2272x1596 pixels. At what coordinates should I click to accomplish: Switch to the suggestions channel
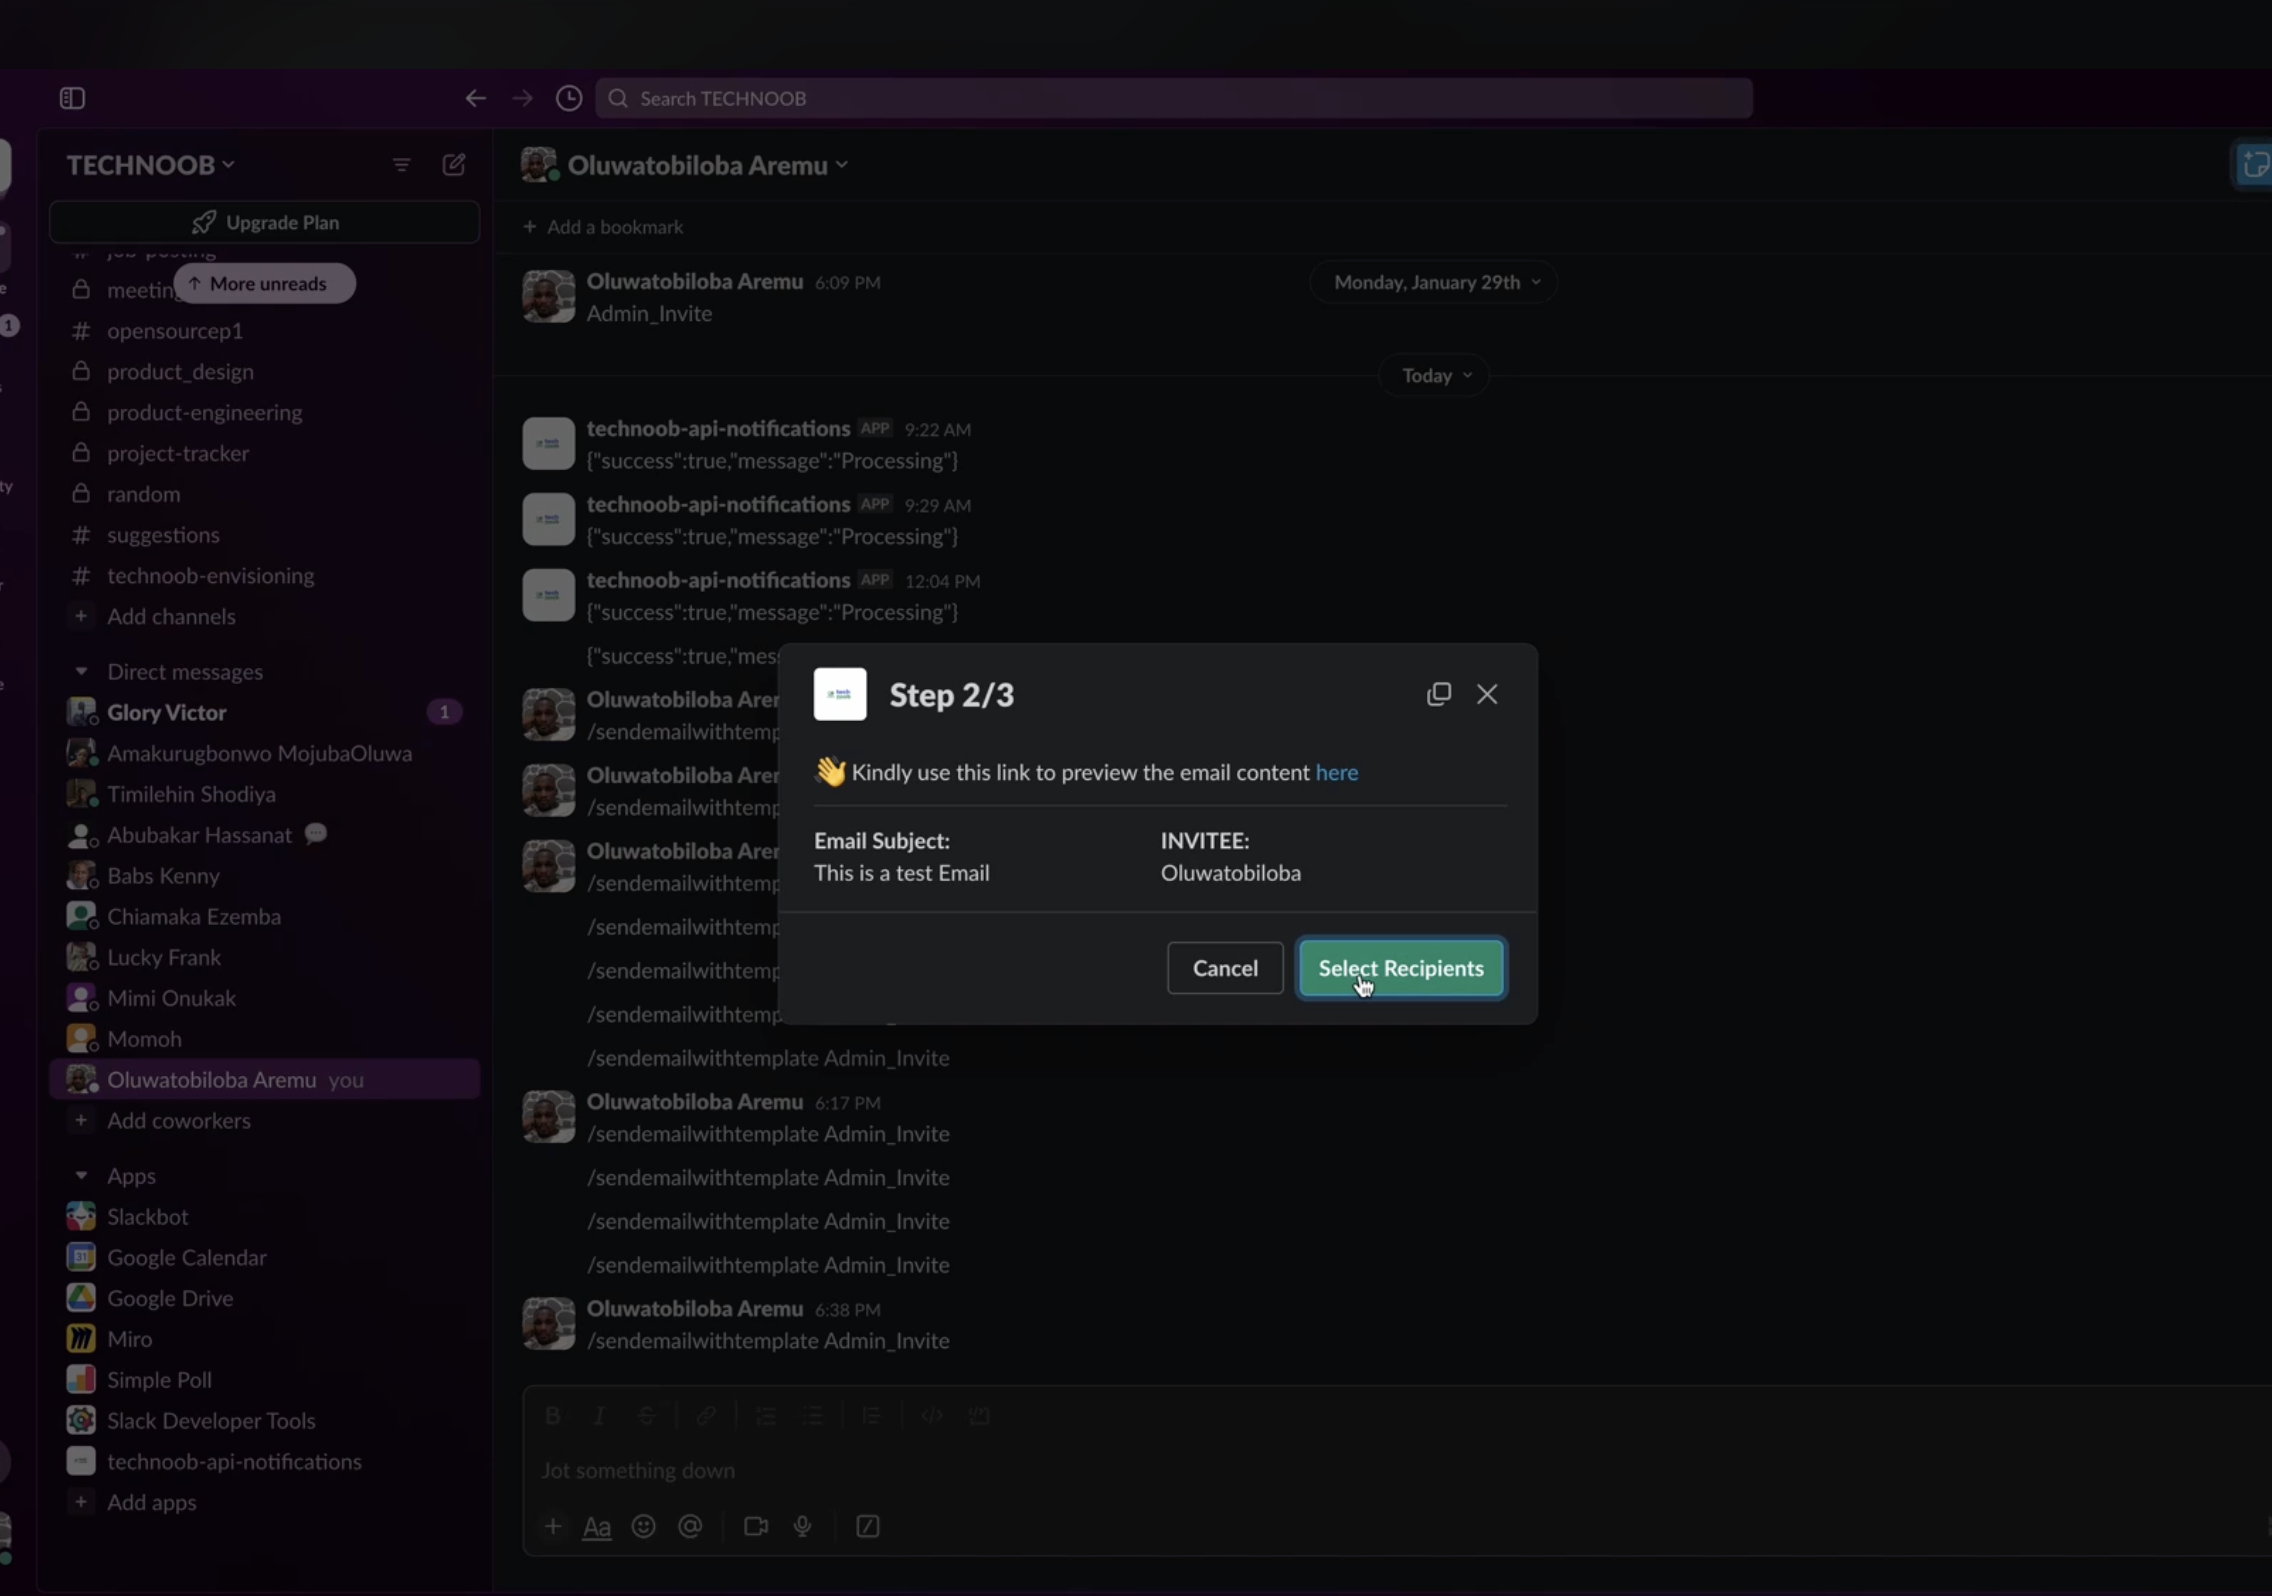tap(163, 534)
